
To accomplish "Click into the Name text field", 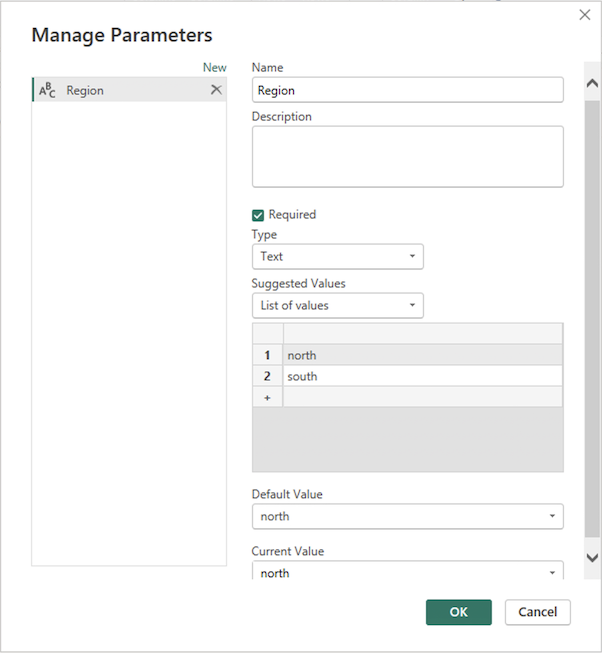I will 407,90.
